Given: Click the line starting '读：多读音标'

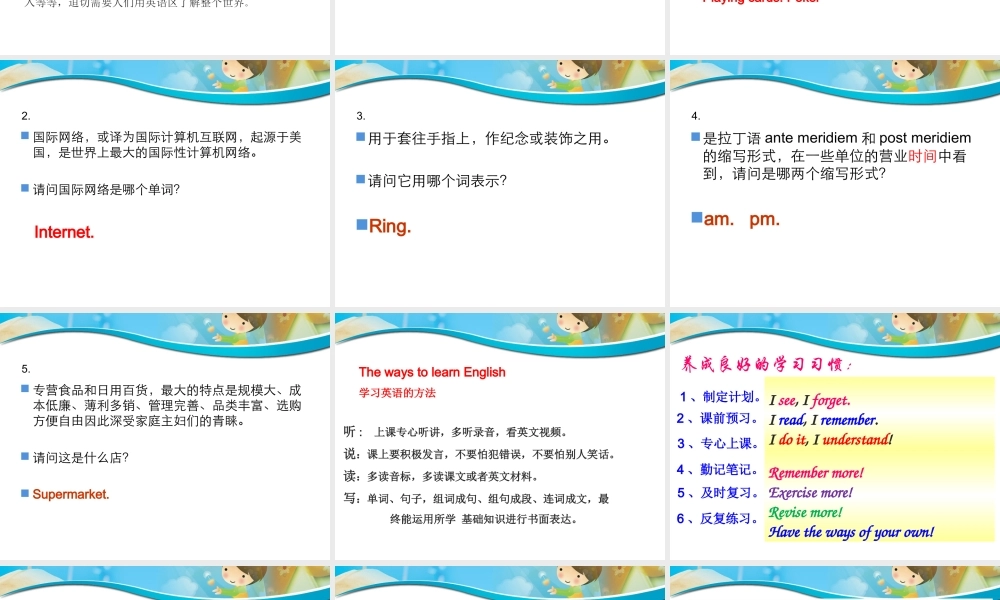Looking at the screenshot, I should point(442,476).
